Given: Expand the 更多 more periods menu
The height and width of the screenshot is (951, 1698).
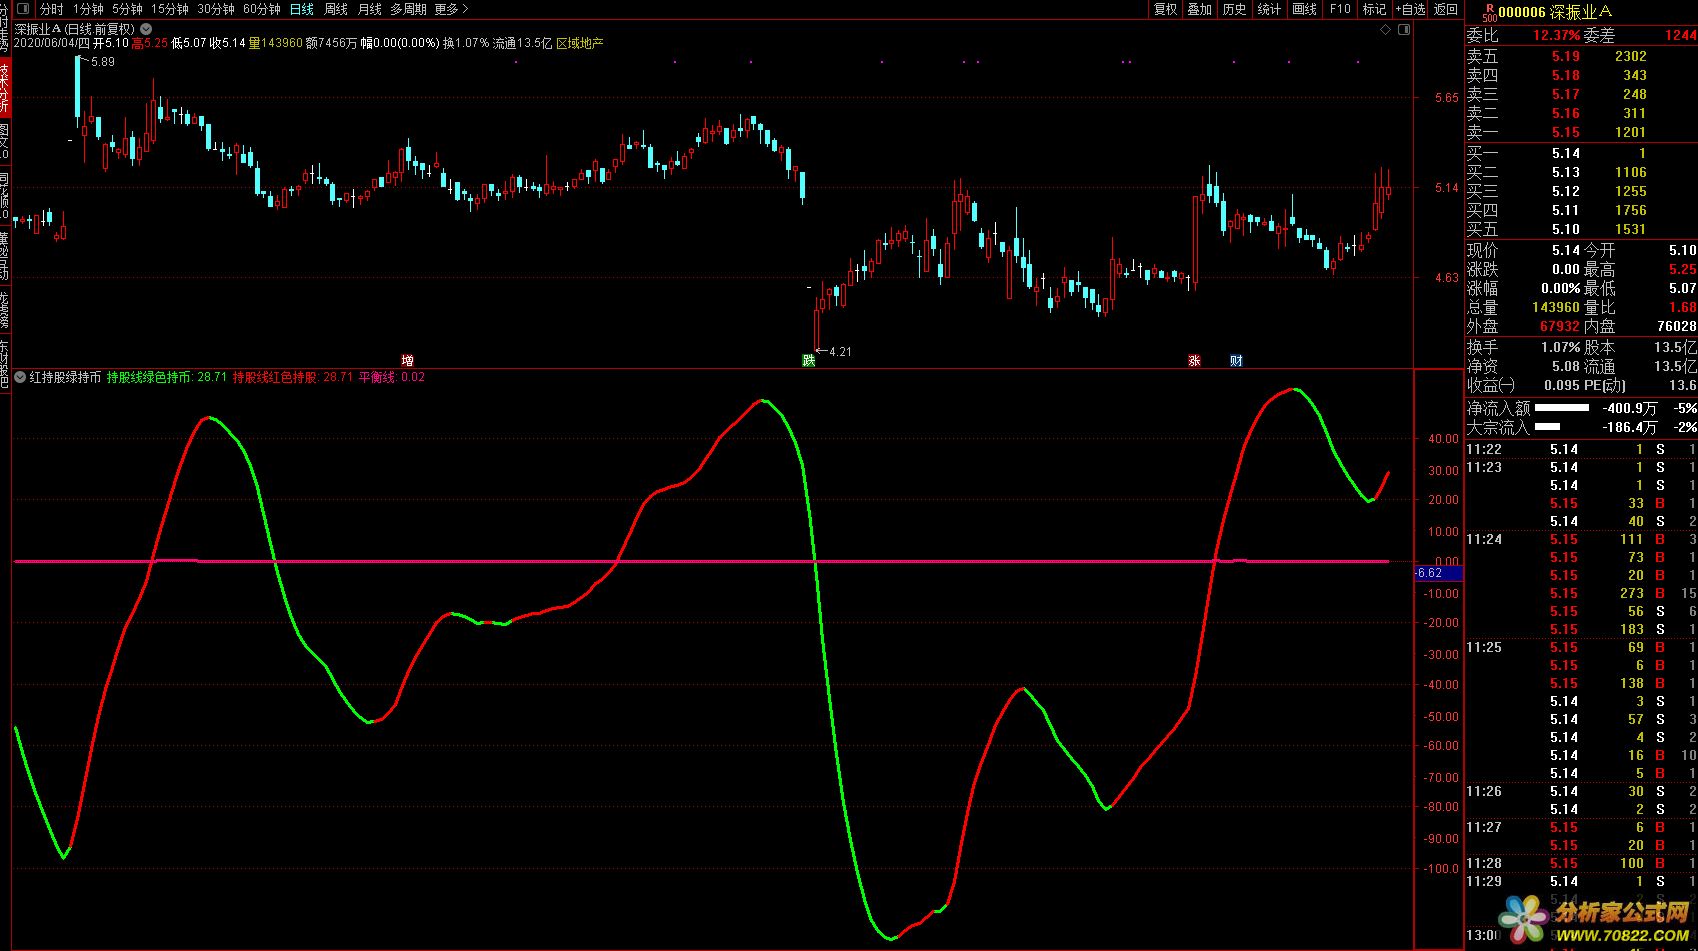Looking at the screenshot, I should point(451,9).
